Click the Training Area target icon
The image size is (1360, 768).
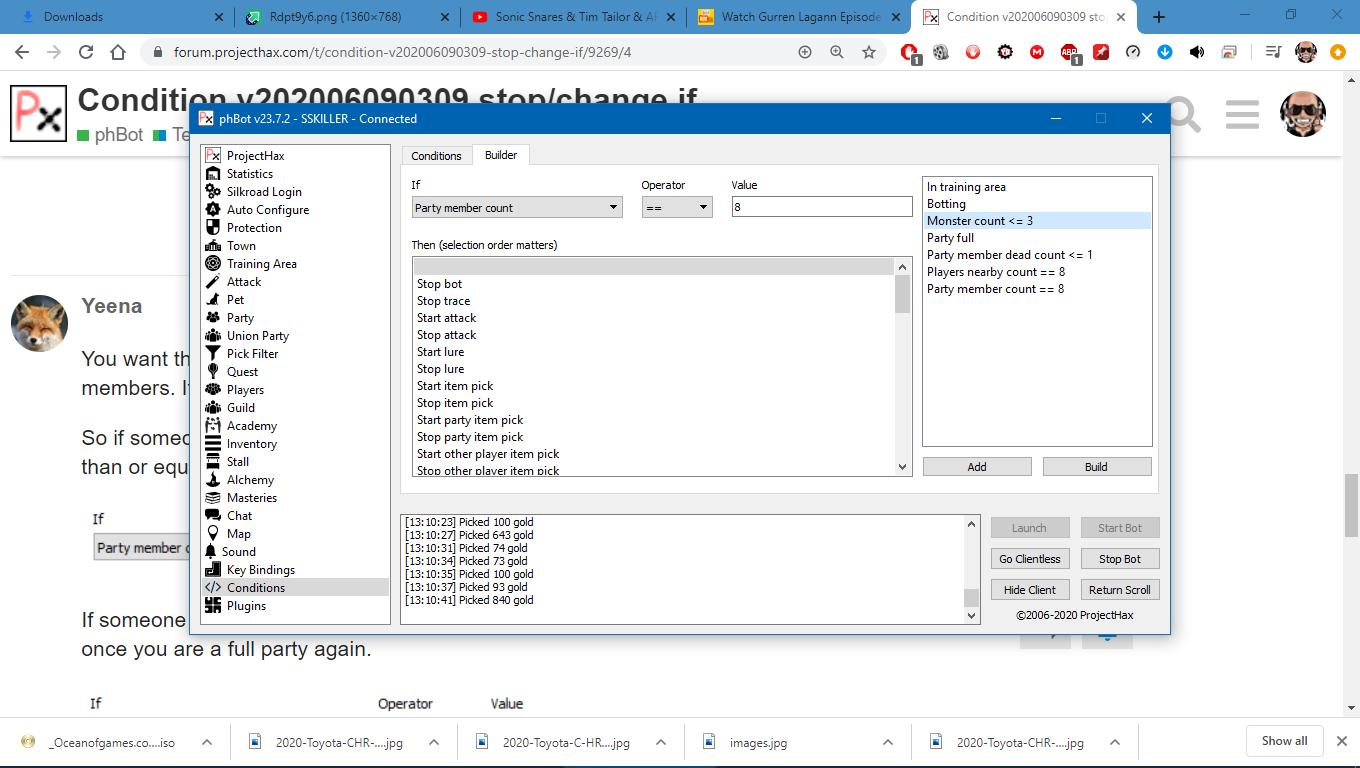tap(213, 264)
